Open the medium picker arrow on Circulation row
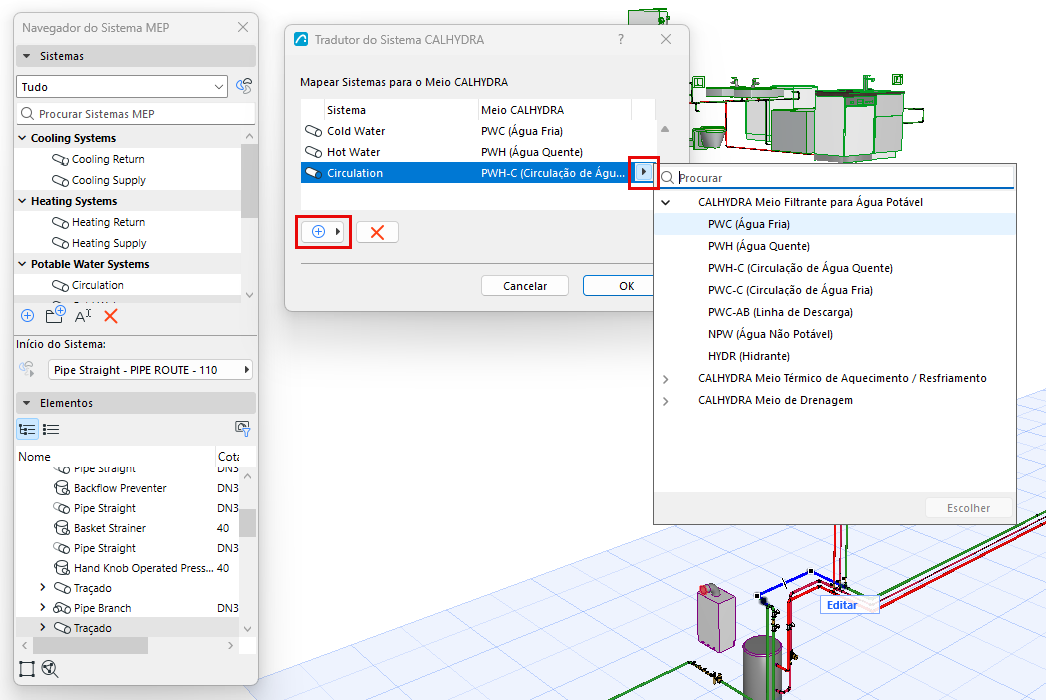The image size is (1046, 700). click(x=643, y=172)
